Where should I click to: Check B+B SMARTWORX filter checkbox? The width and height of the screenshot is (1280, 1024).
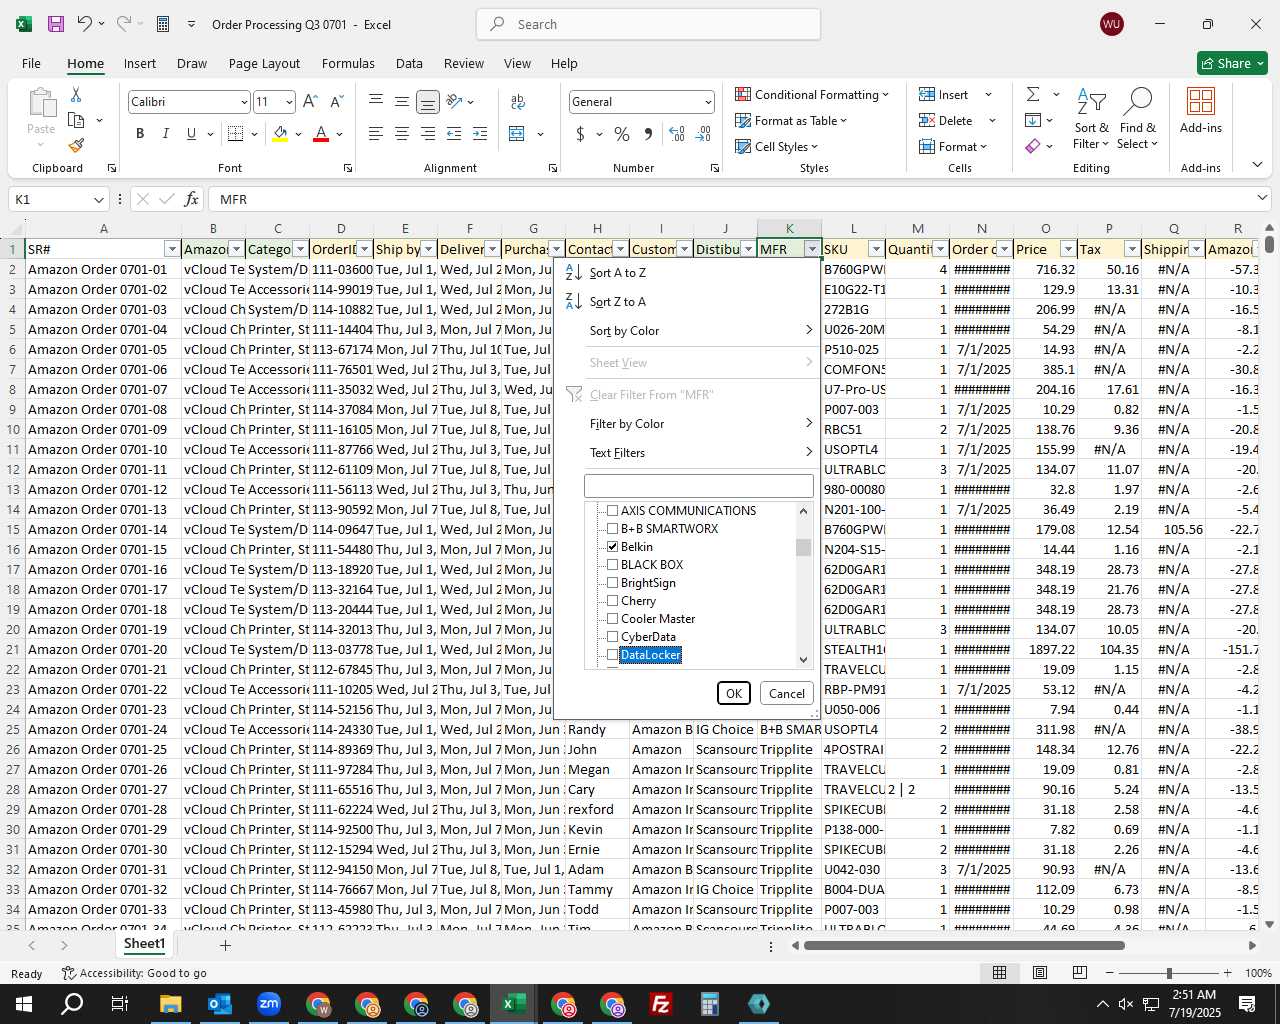[x=613, y=528]
